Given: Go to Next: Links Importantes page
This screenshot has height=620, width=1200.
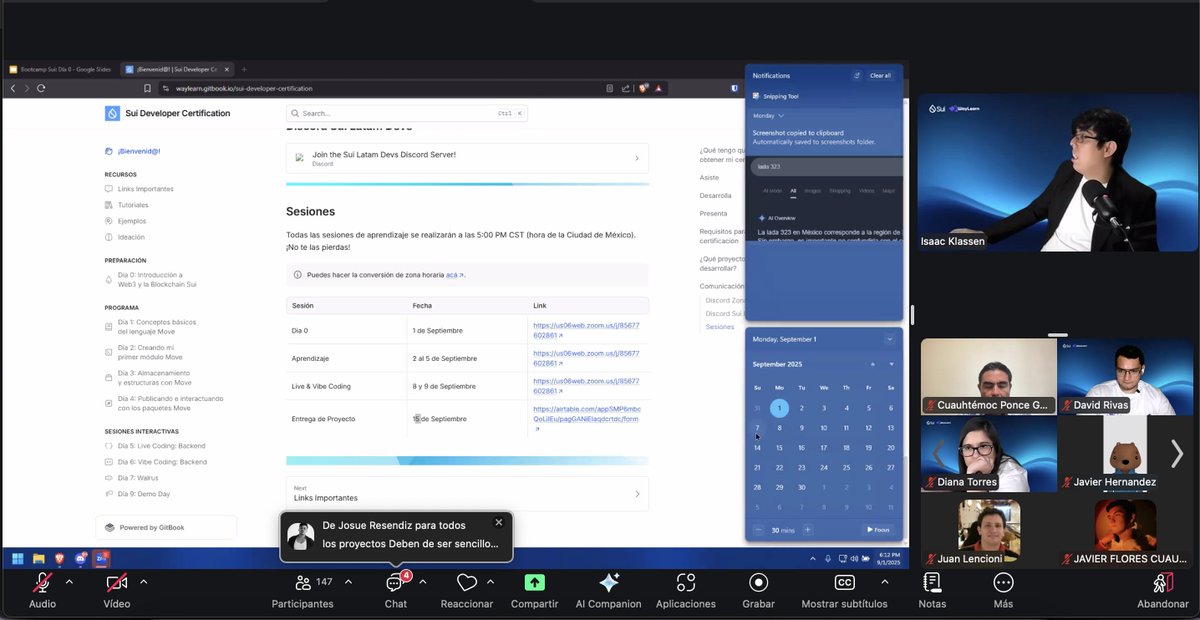Looking at the screenshot, I should pos(467,493).
